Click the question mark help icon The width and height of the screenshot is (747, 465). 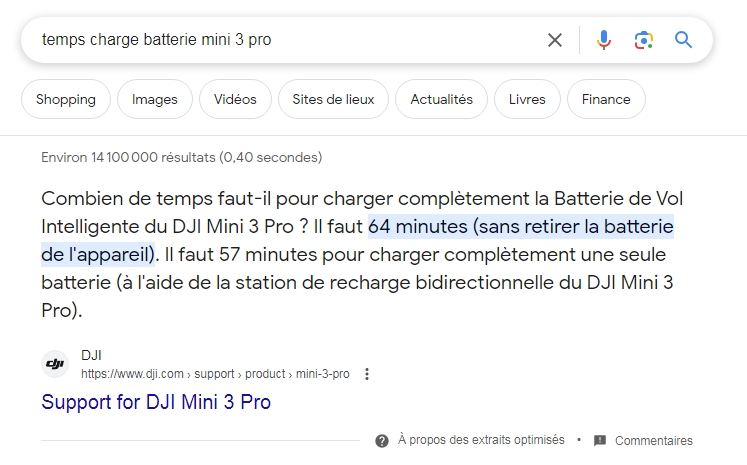click(x=382, y=441)
